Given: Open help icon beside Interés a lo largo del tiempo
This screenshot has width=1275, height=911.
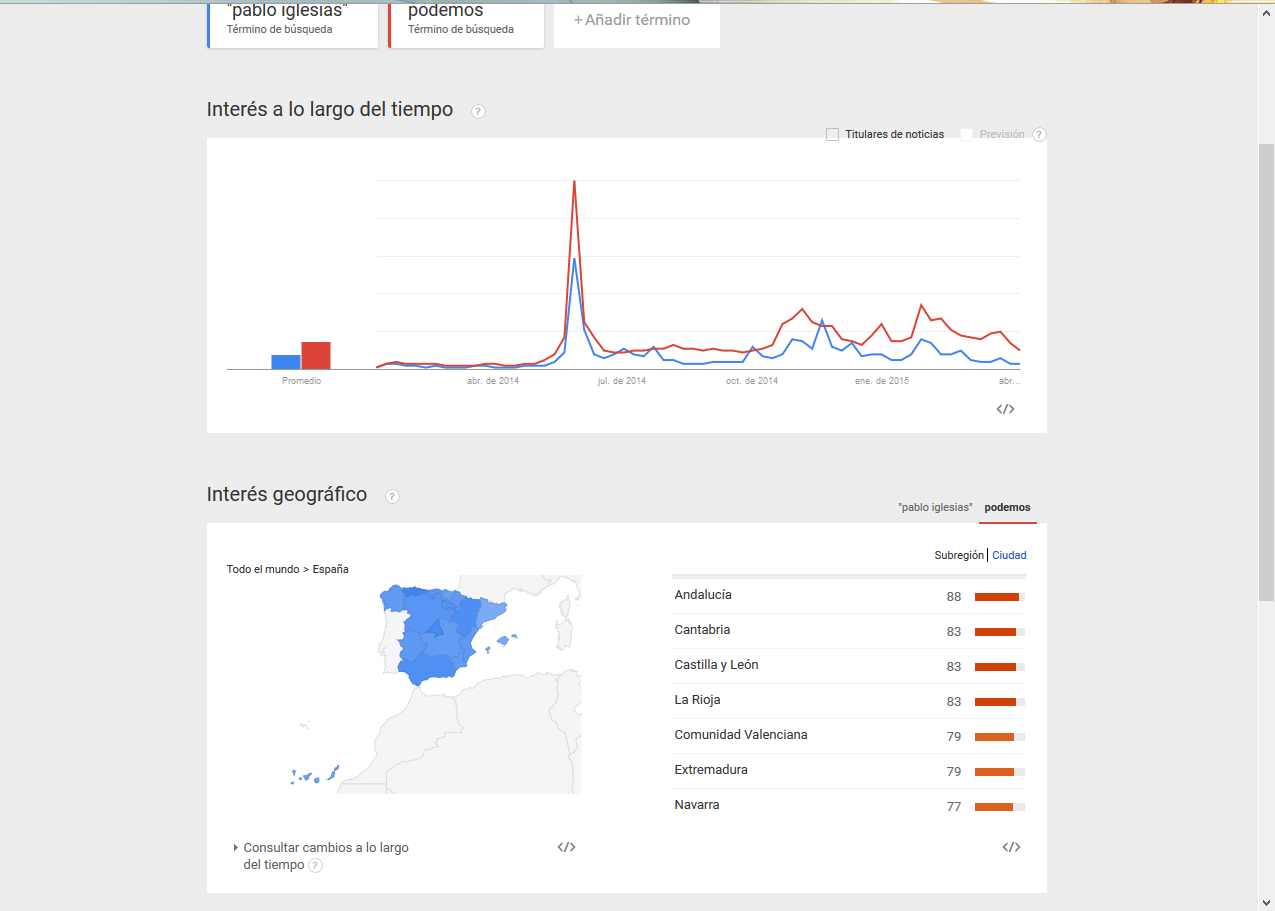Looking at the screenshot, I should pos(478,111).
